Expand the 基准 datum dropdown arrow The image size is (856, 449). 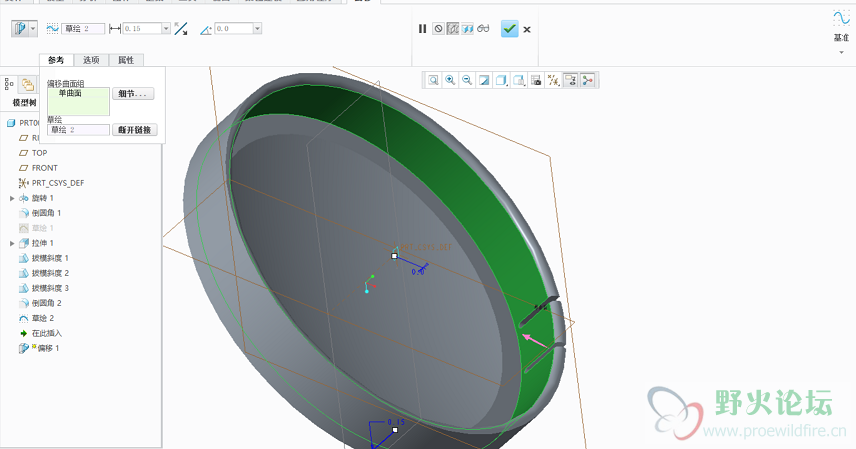(x=841, y=52)
